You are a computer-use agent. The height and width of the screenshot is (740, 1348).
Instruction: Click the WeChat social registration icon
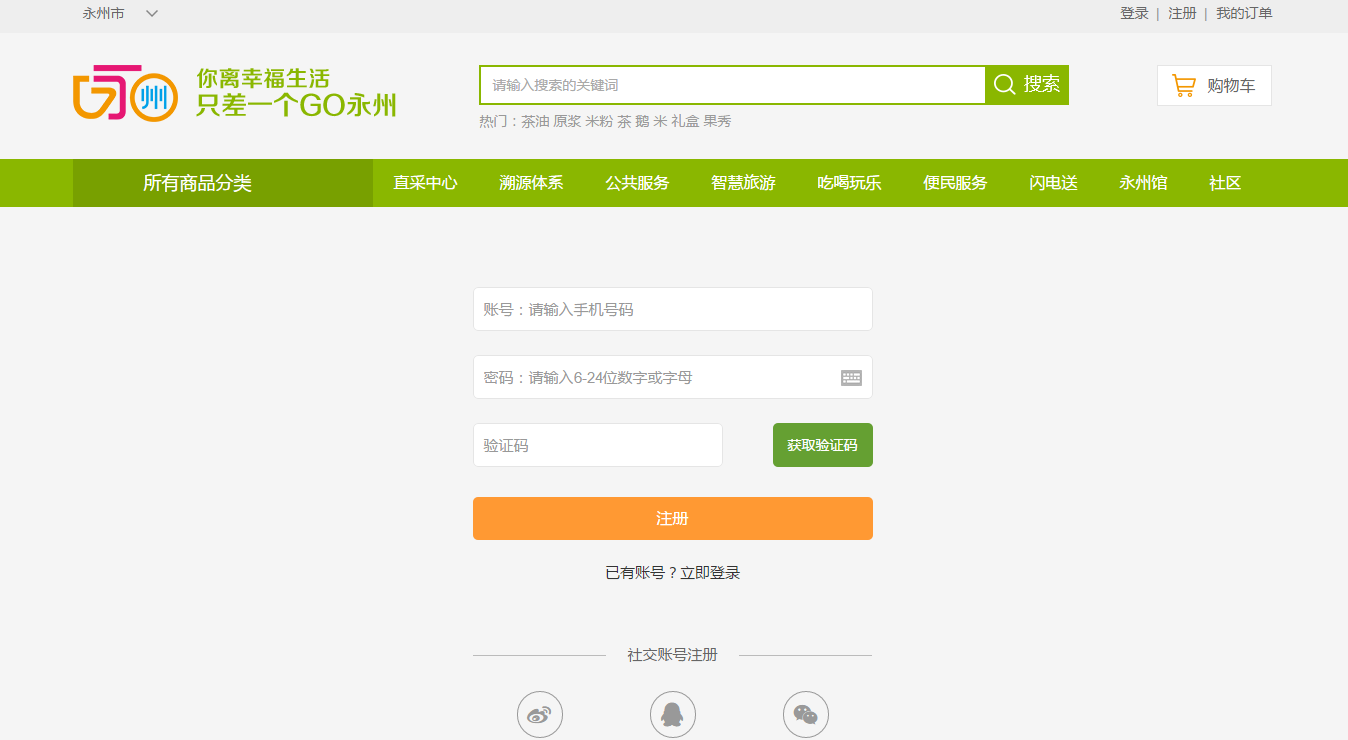[806, 715]
